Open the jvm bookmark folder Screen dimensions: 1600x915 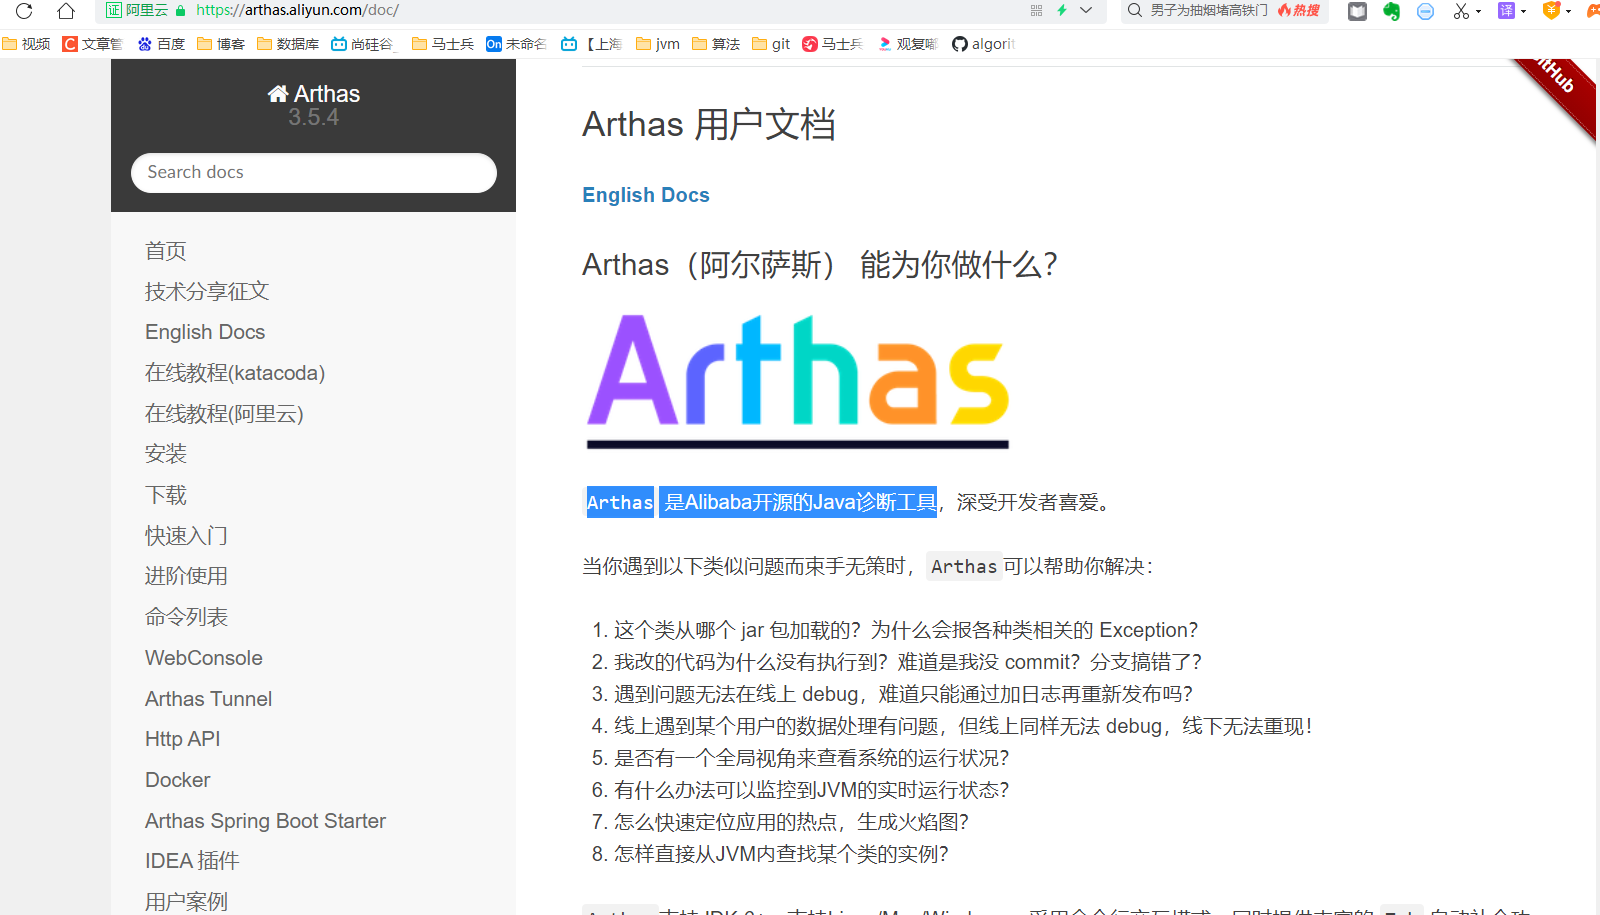point(658,44)
